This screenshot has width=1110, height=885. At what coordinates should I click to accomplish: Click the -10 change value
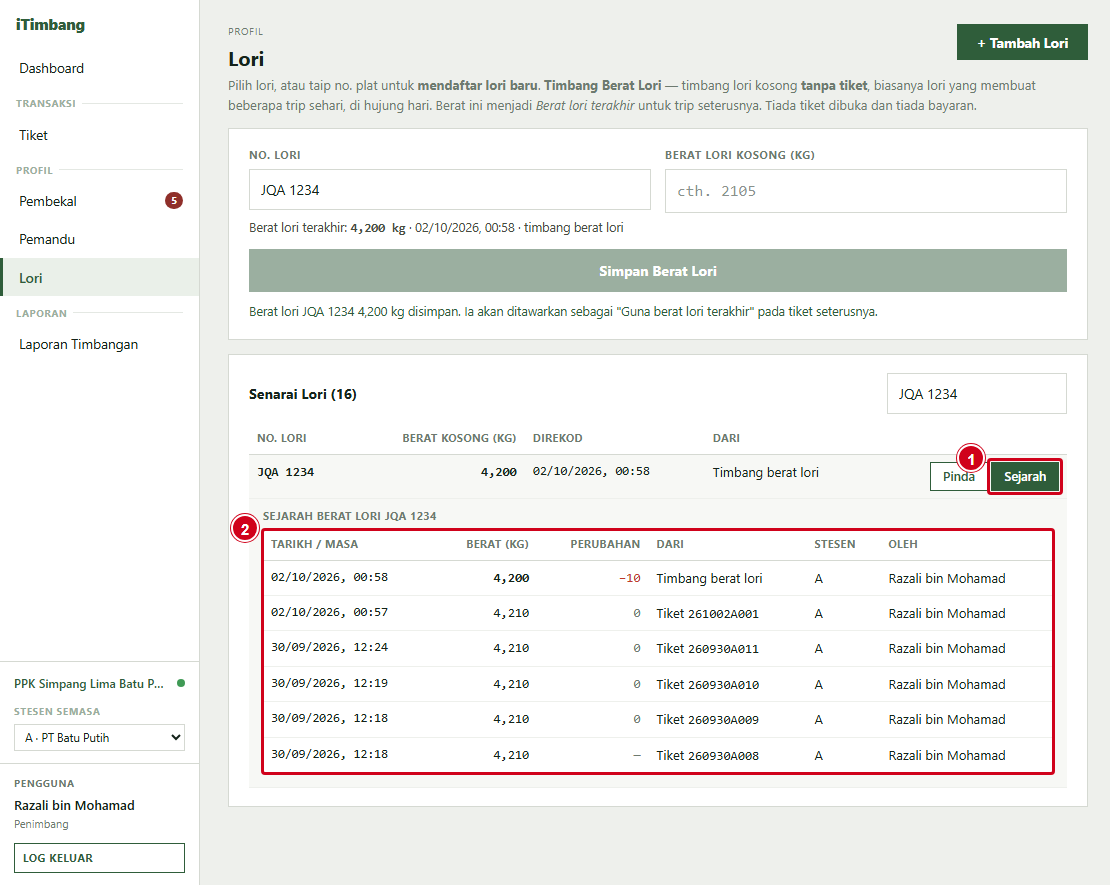(x=629, y=578)
